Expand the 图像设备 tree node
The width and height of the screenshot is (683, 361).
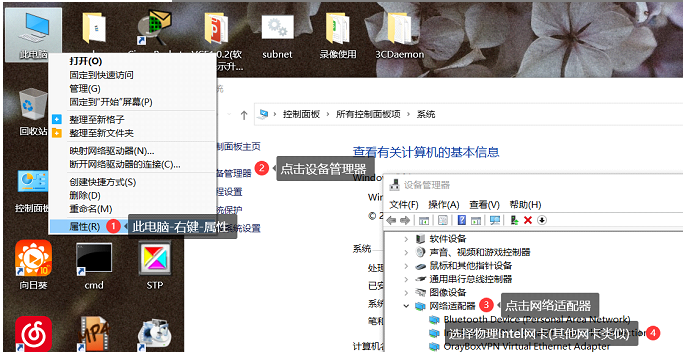[406, 293]
